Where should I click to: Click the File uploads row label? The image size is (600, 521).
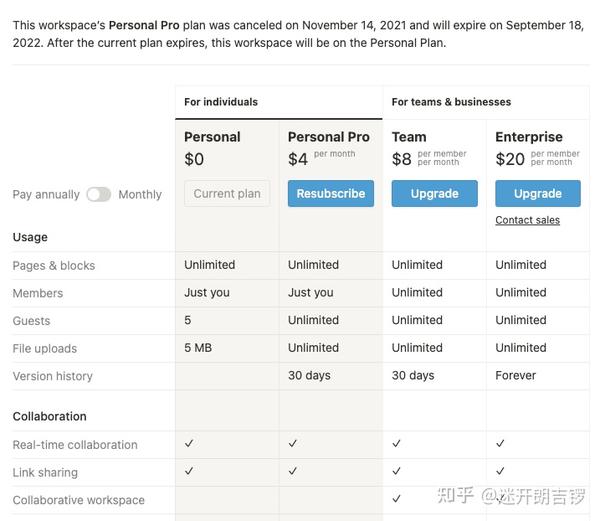tap(45, 349)
